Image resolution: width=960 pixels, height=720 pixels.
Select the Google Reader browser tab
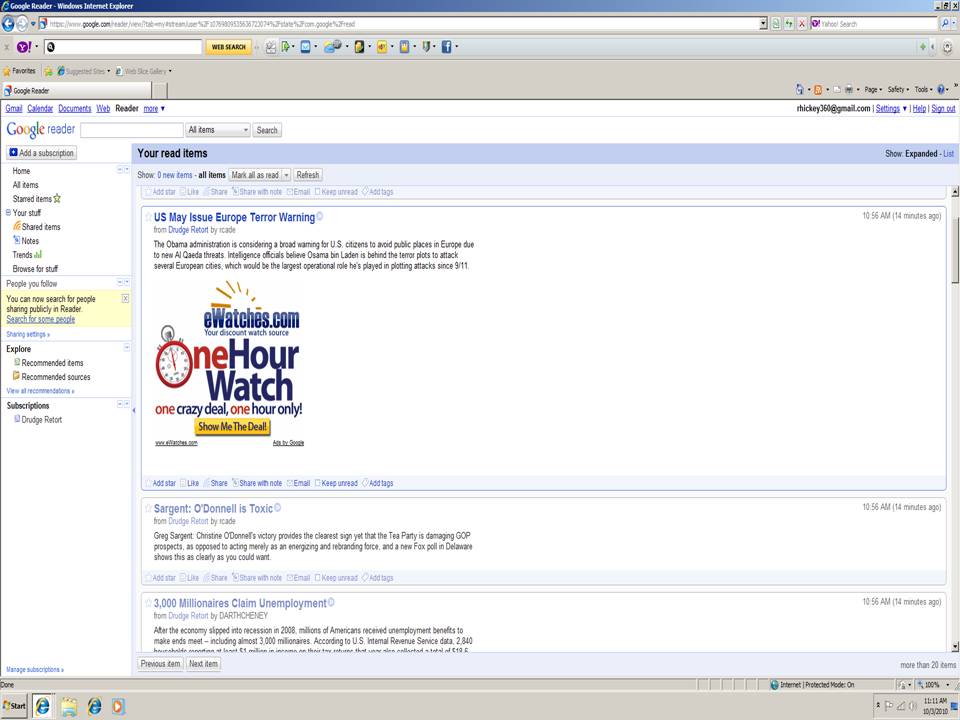point(76,91)
